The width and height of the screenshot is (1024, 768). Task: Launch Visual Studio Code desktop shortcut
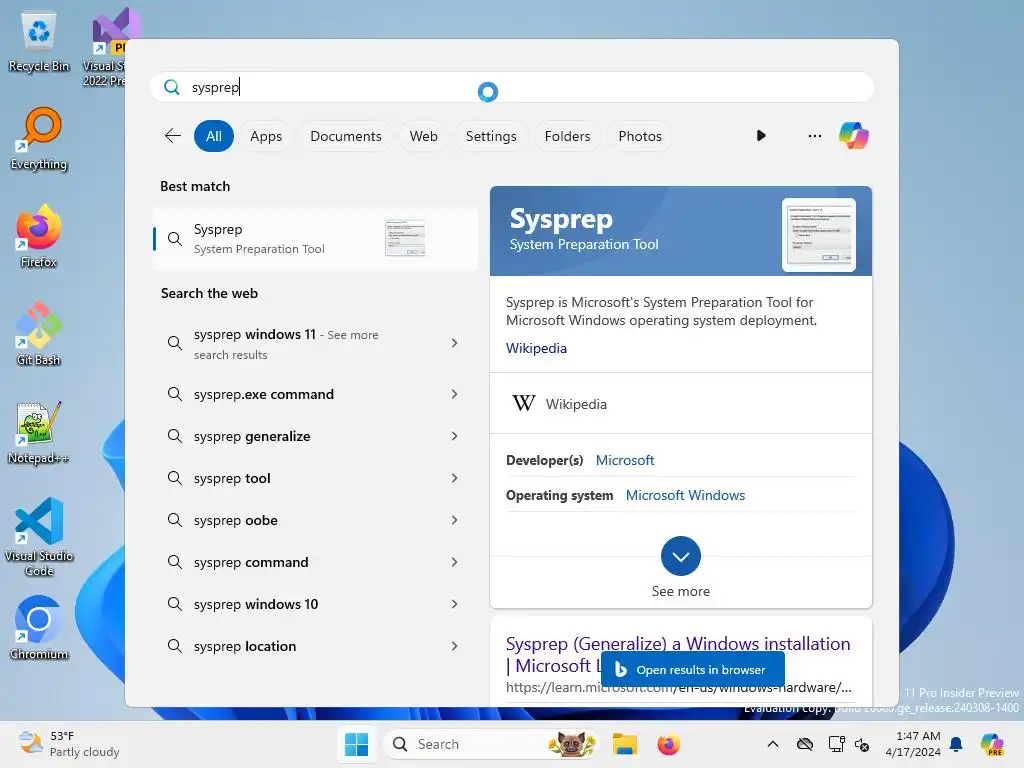click(39, 537)
